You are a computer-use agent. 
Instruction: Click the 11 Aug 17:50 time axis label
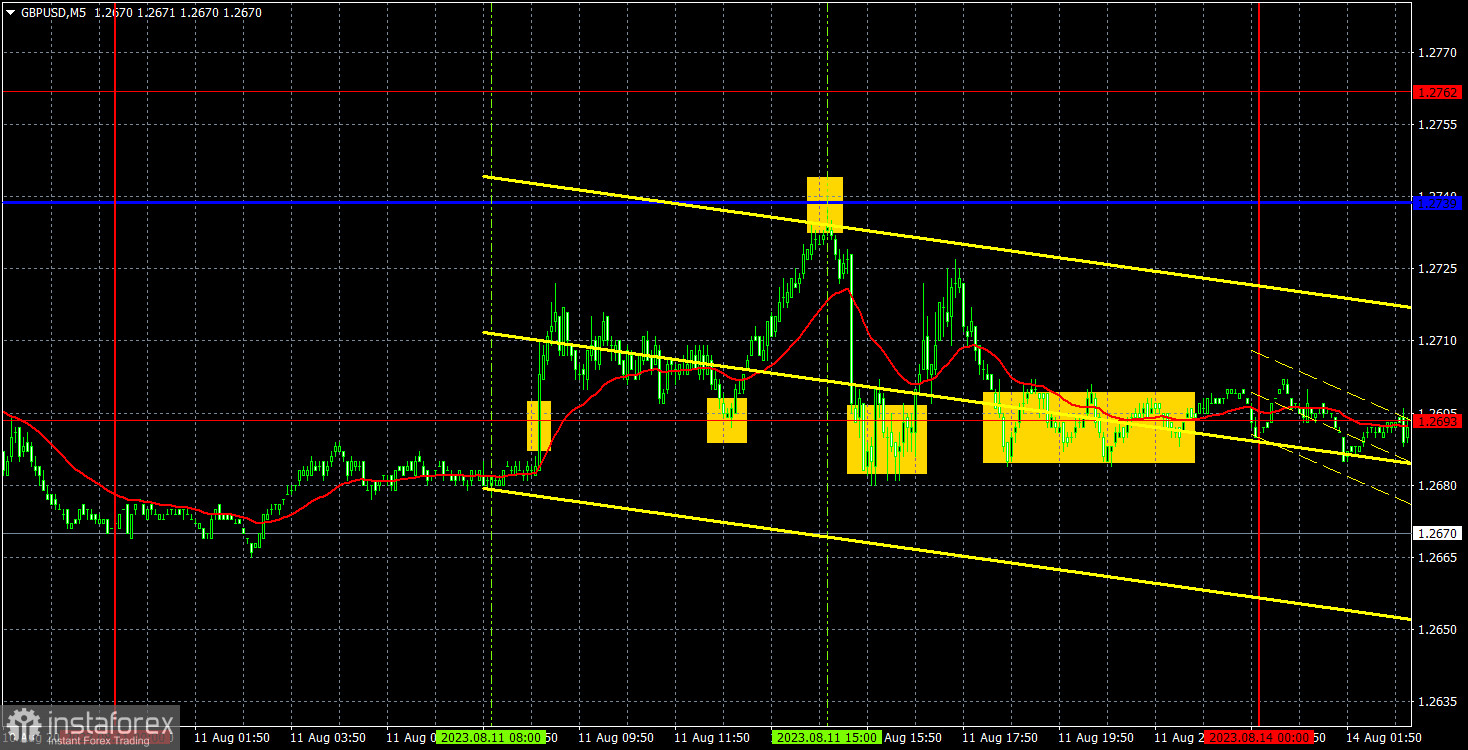[x=1001, y=737]
